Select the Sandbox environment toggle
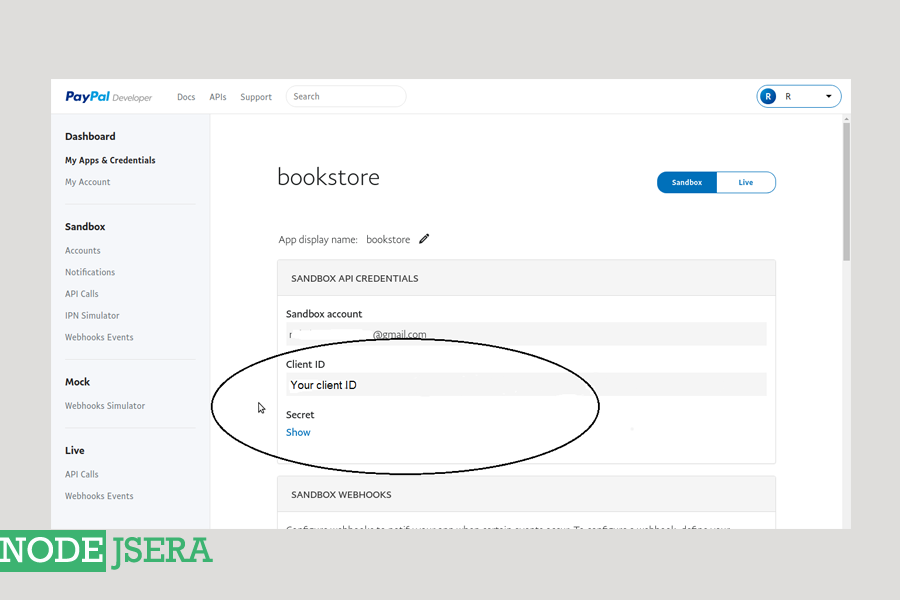This screenshot has height=600, width=900. pos(687,183)
